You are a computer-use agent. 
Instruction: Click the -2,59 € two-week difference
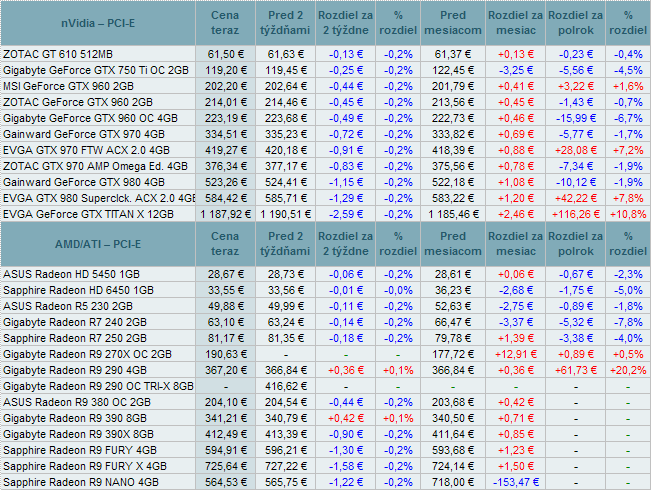coord(346,214)
